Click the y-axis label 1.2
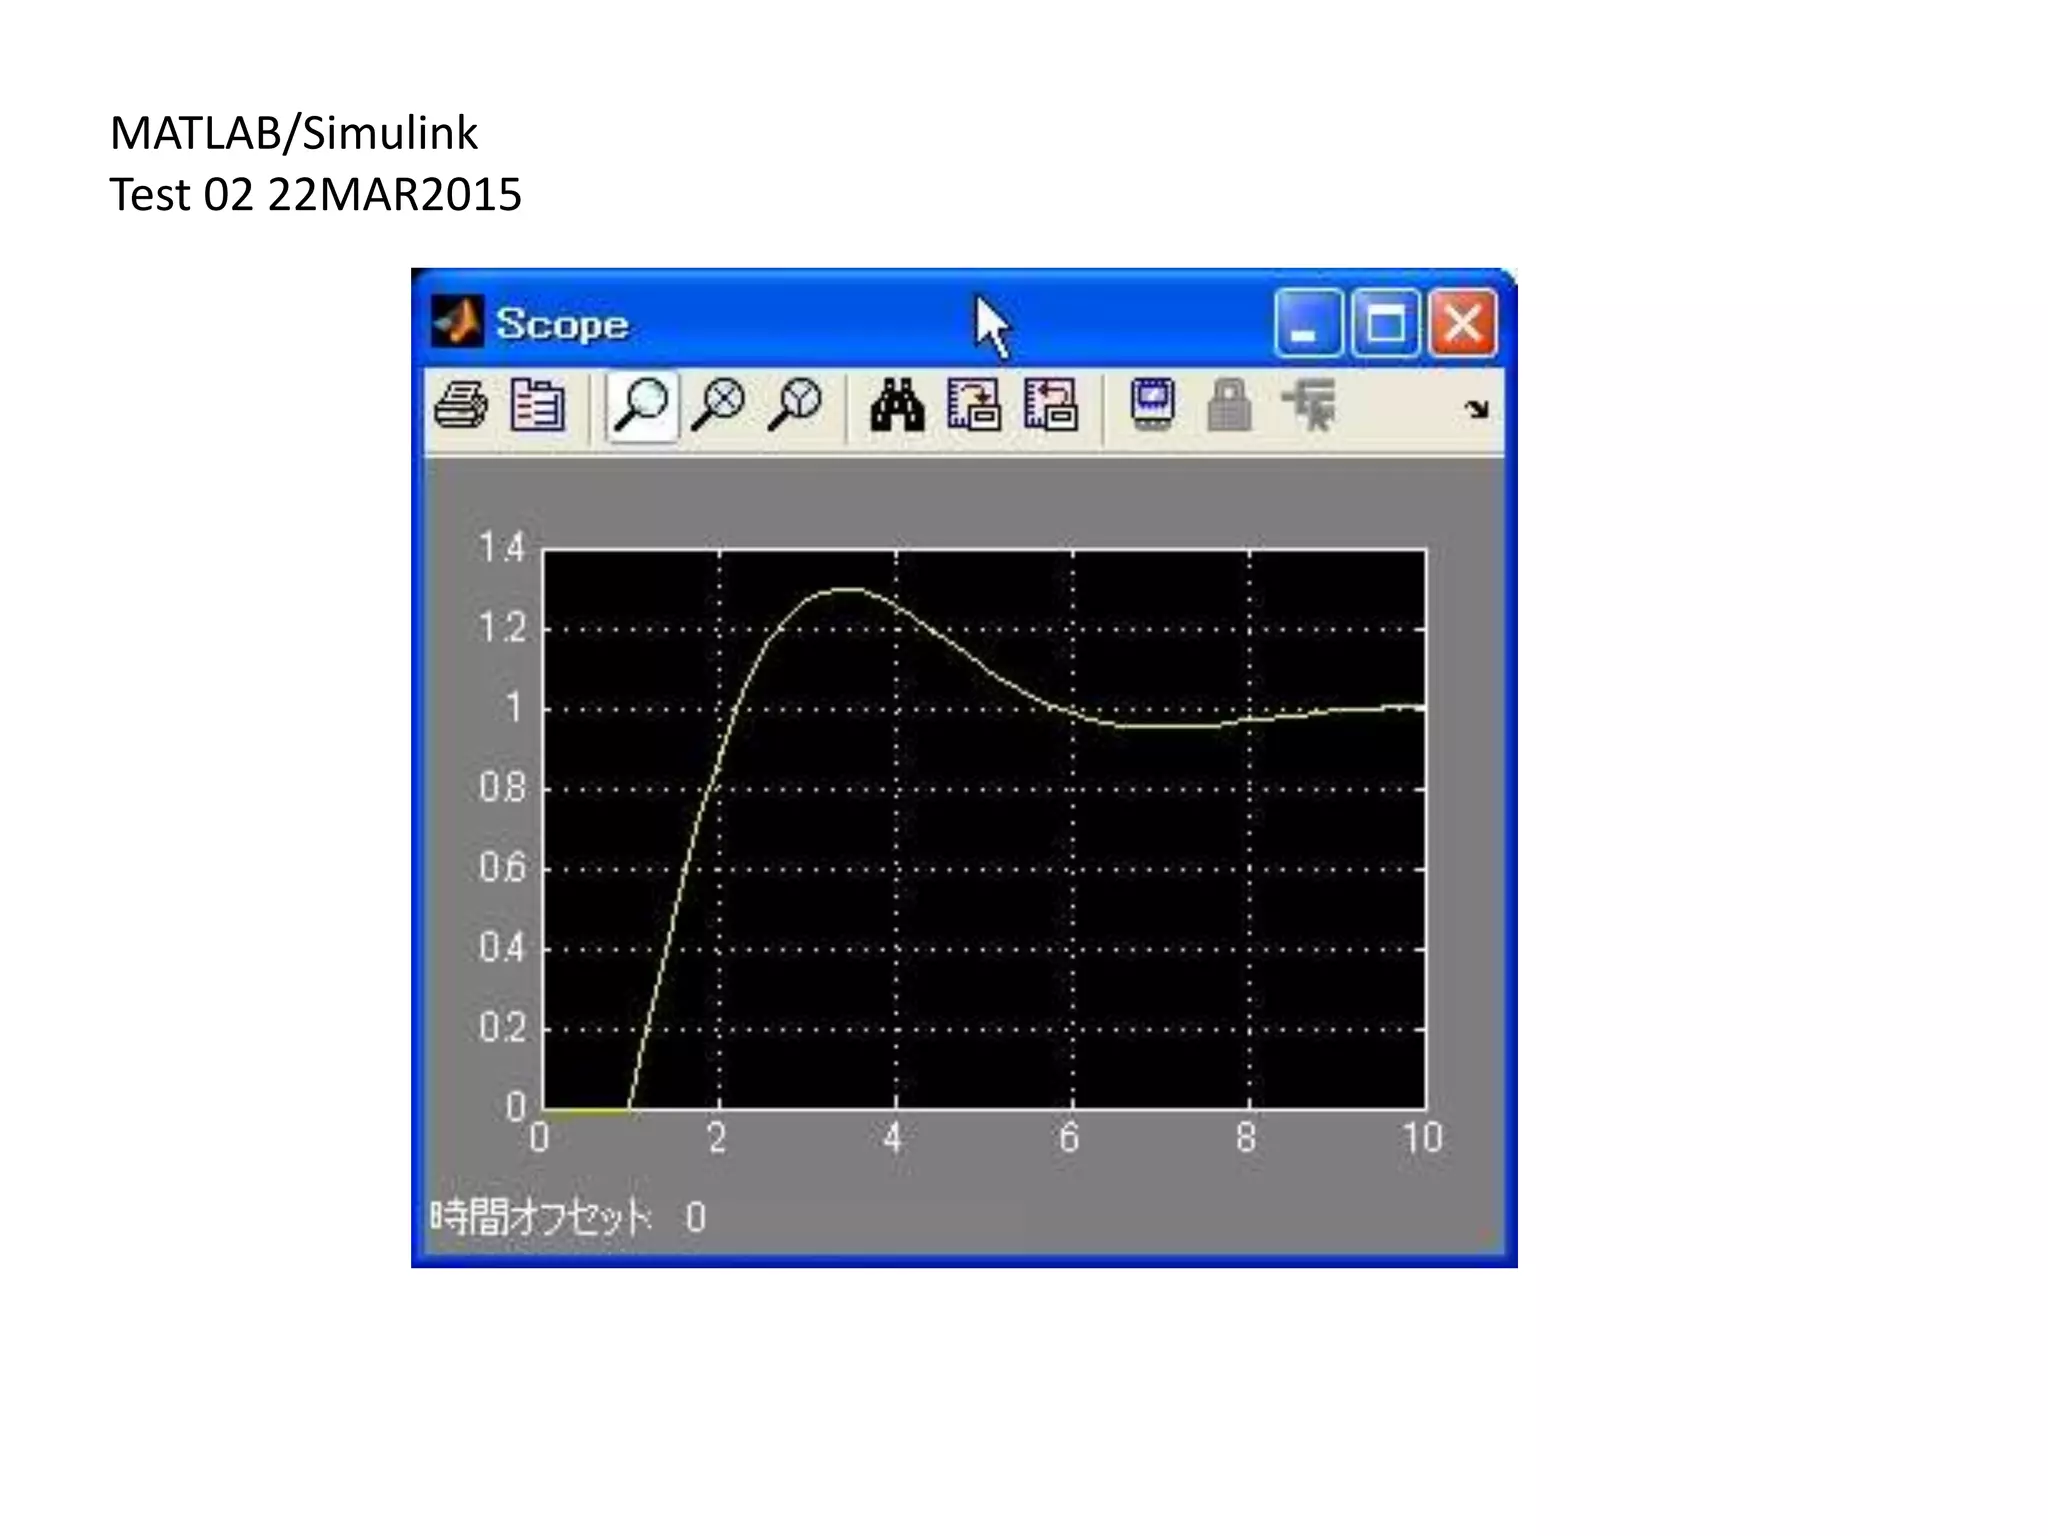Image resolution: width=2048 pixels, height=1536 pixels. 502,628
